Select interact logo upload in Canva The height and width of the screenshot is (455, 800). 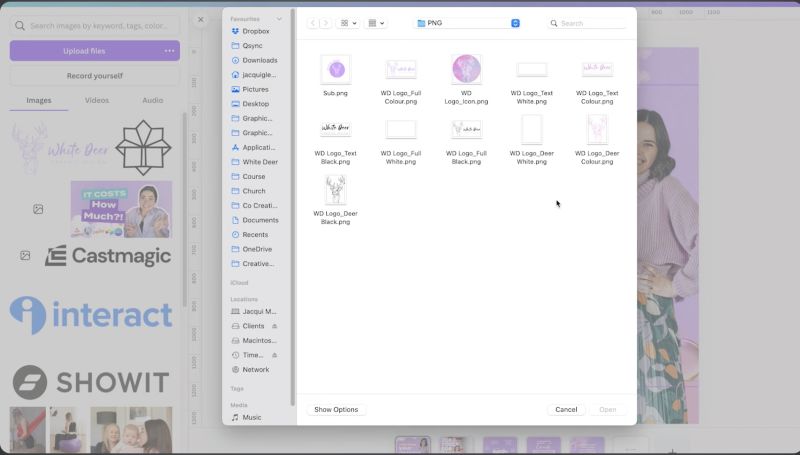coord(91,315)
